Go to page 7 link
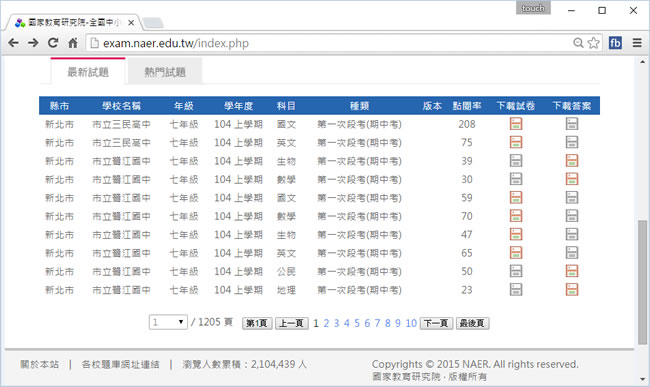 (x=377, y=323)
